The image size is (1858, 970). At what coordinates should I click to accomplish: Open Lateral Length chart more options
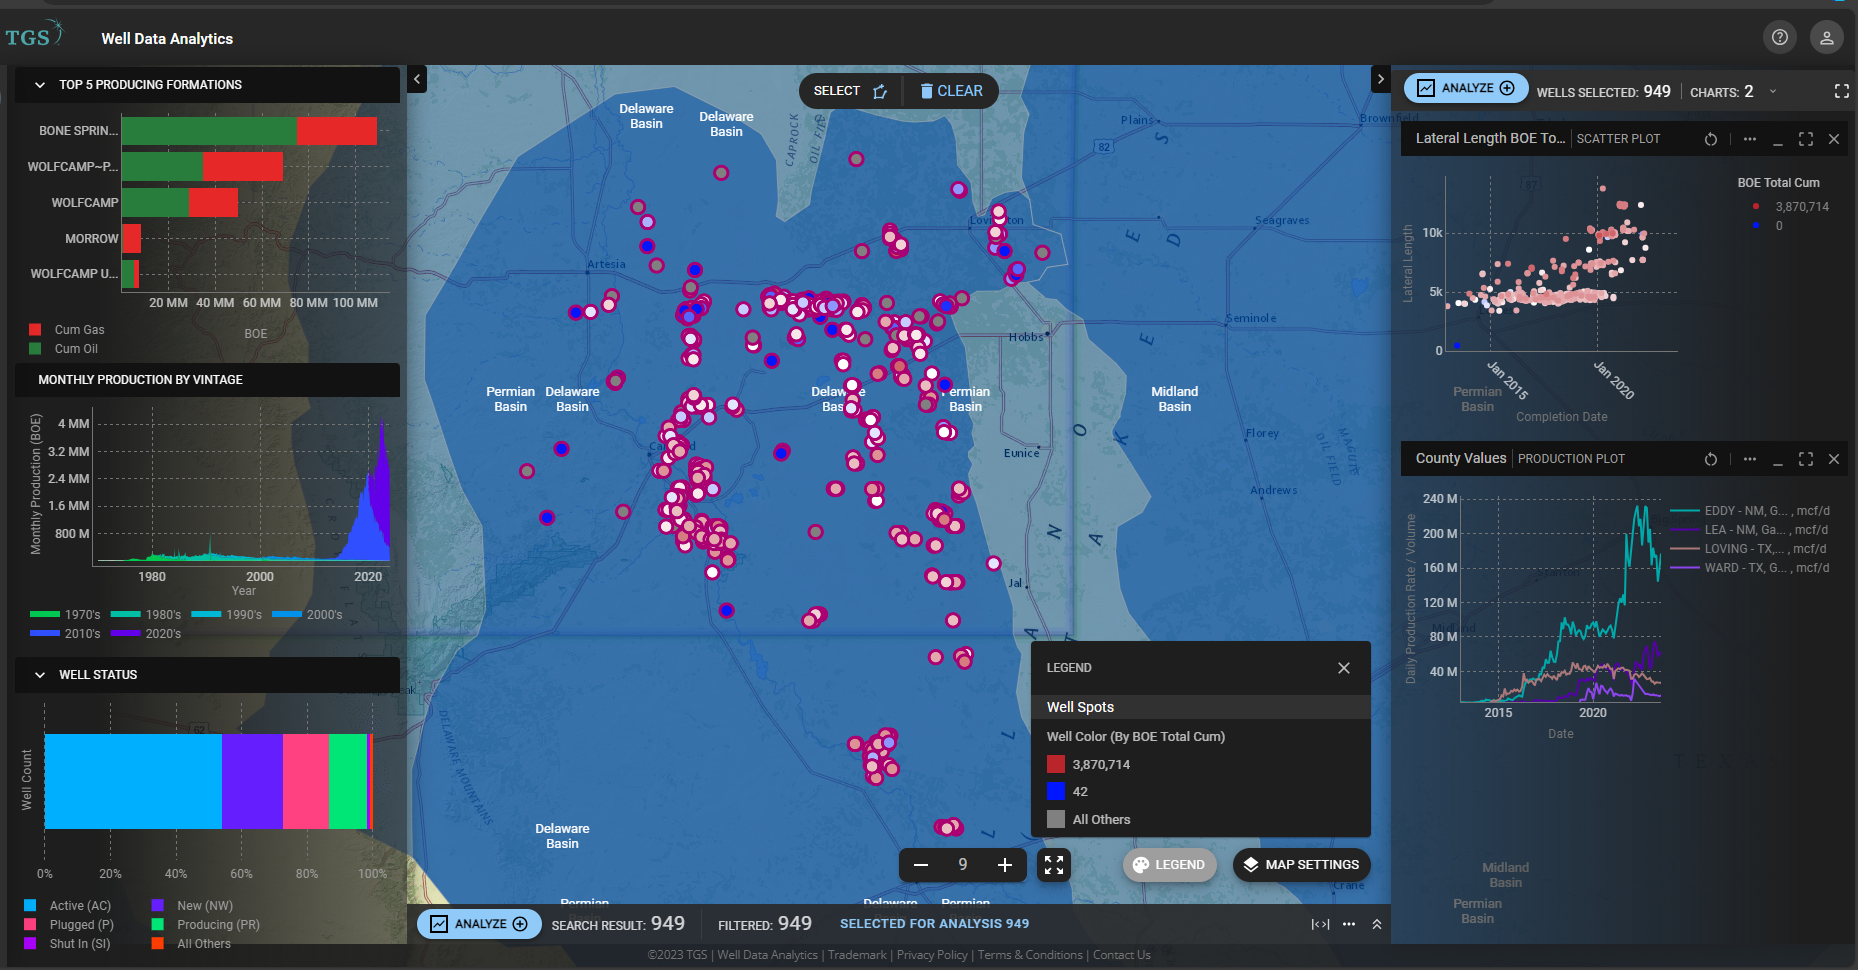pyautogui.click(x=1749, y=139)
